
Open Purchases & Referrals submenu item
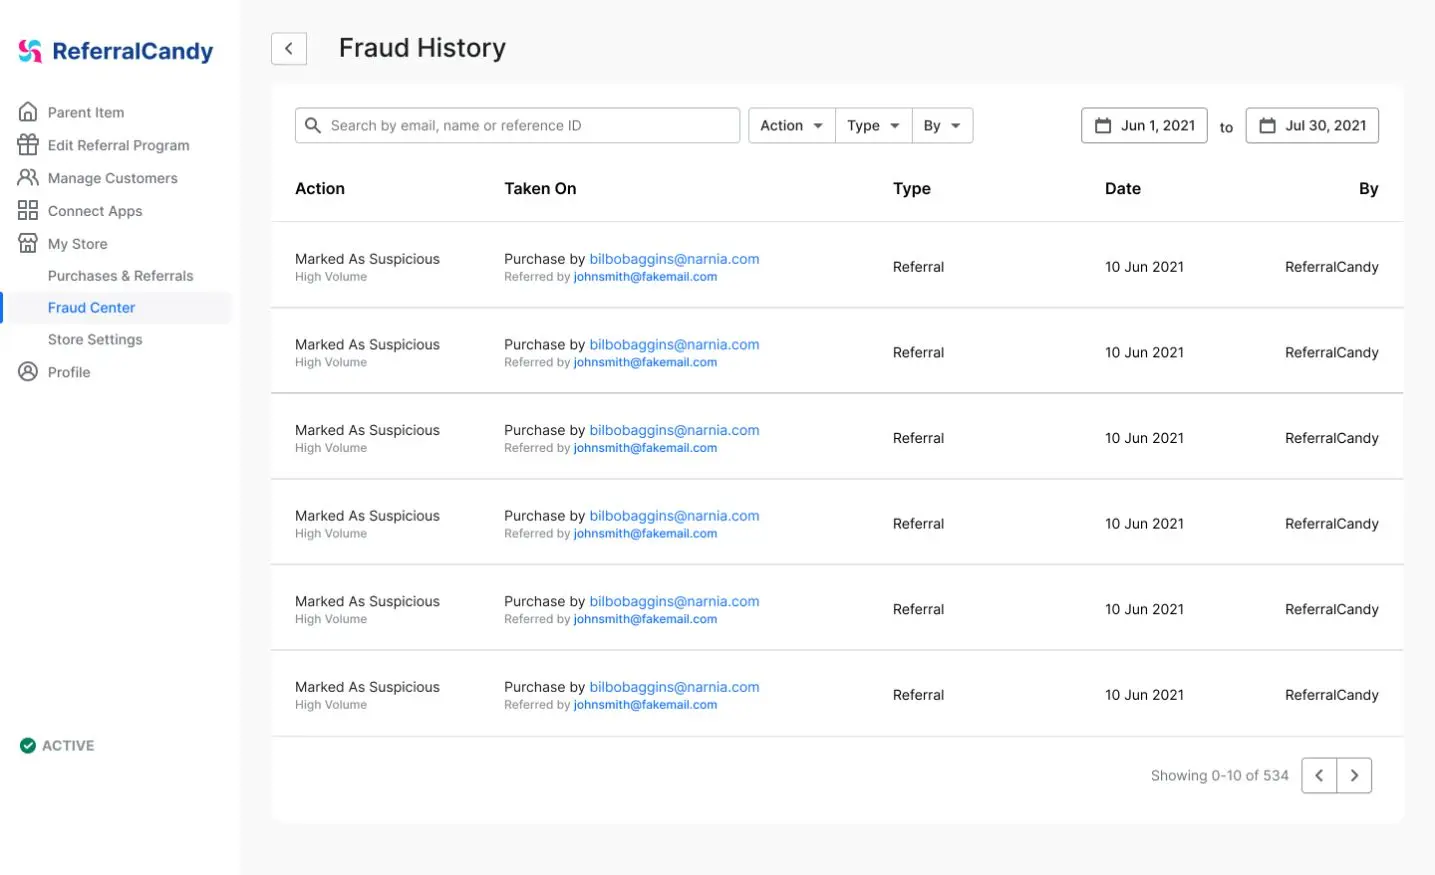click(121, 276)
